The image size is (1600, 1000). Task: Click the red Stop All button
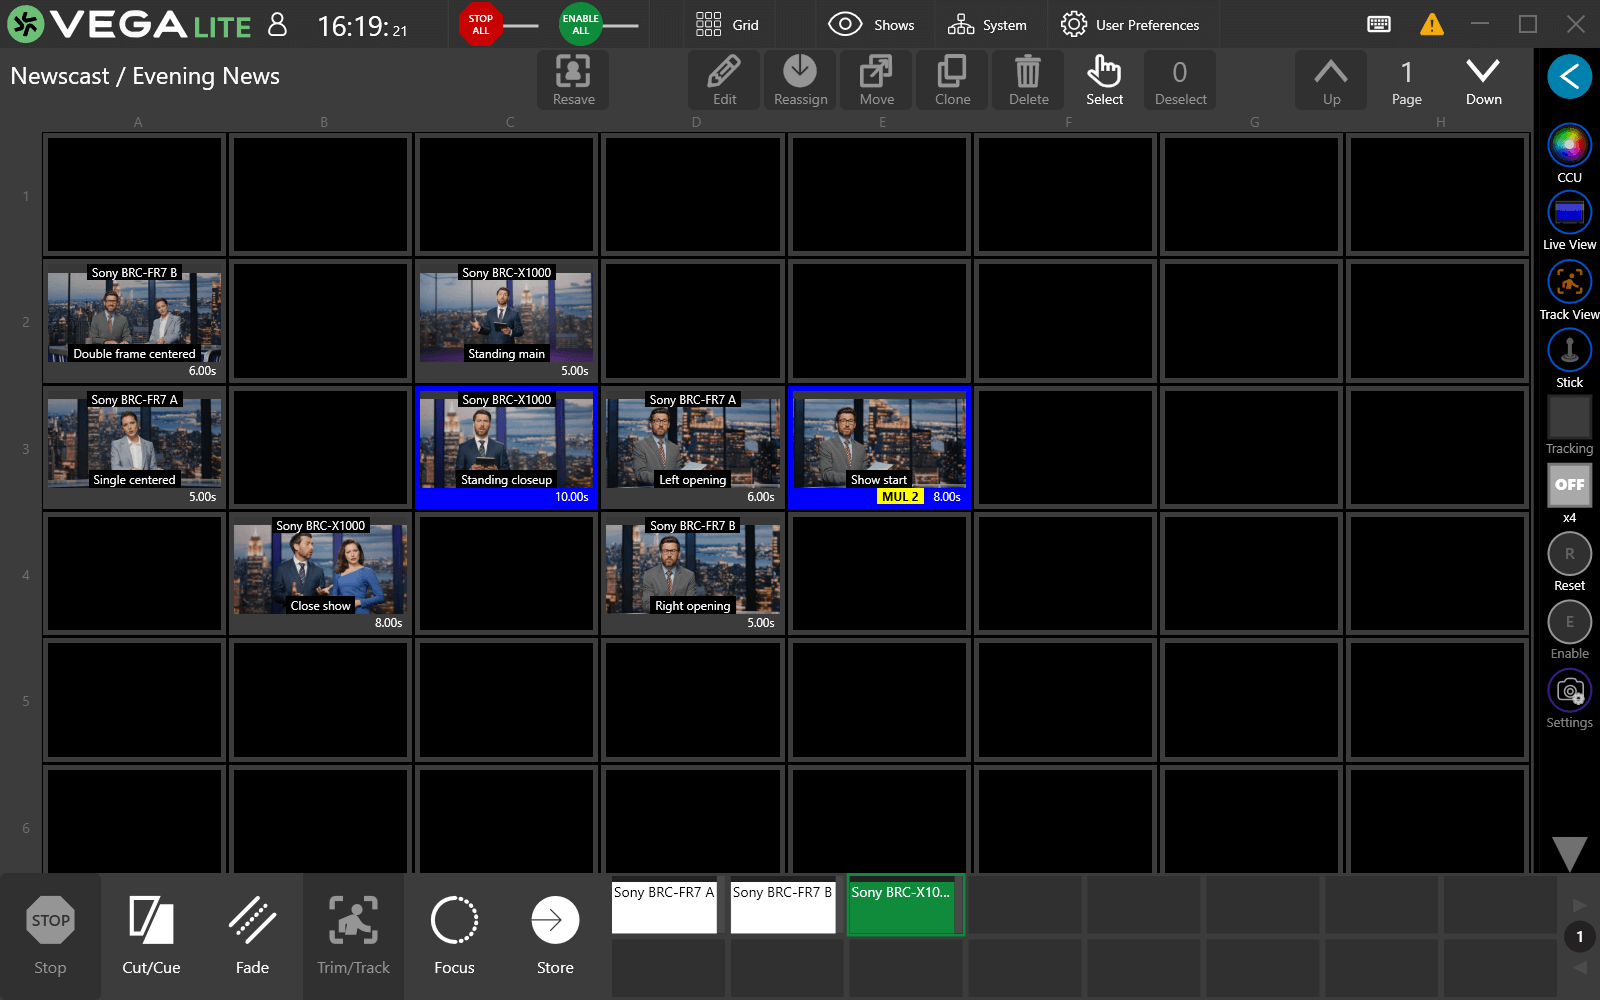pos(480,25)
